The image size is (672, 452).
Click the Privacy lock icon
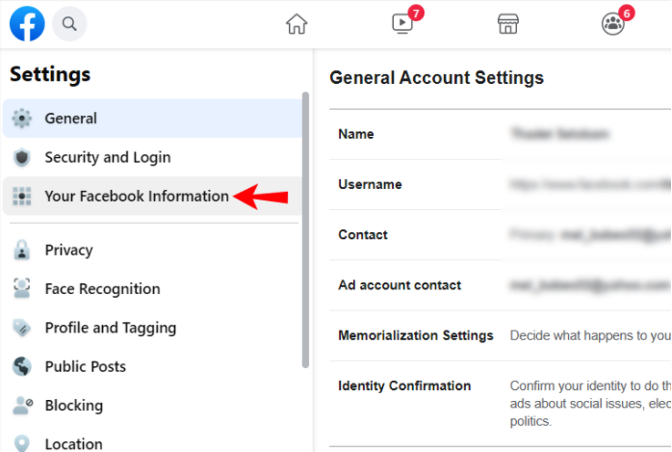point(22,250)
